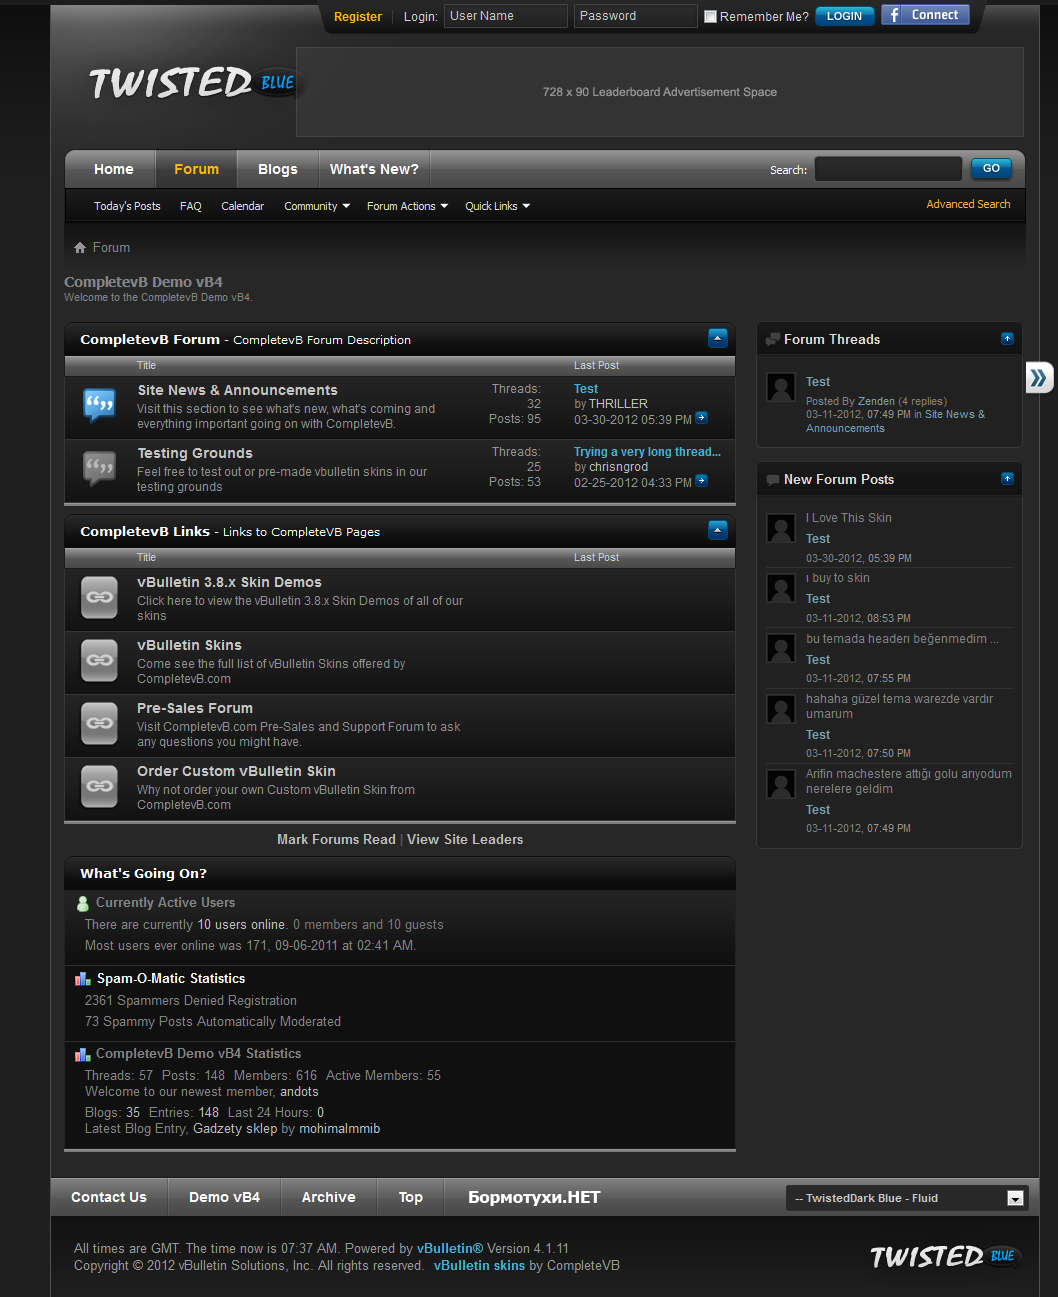Click the LOGIN button
This screenshot has width=1058, height=1297.
coord(845,16)
